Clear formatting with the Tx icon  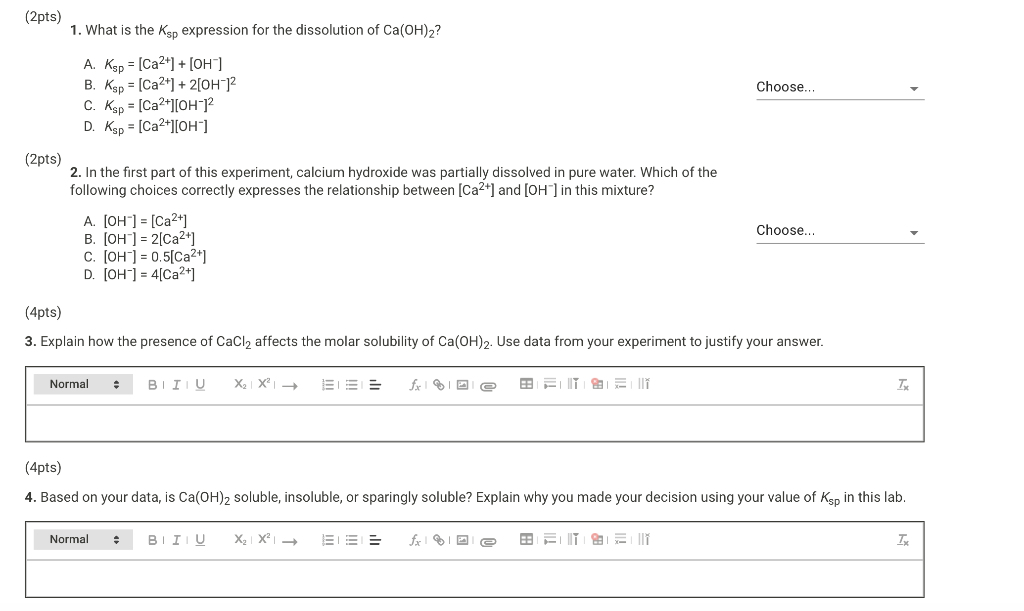pyautogui.click(x=903, y=384)
